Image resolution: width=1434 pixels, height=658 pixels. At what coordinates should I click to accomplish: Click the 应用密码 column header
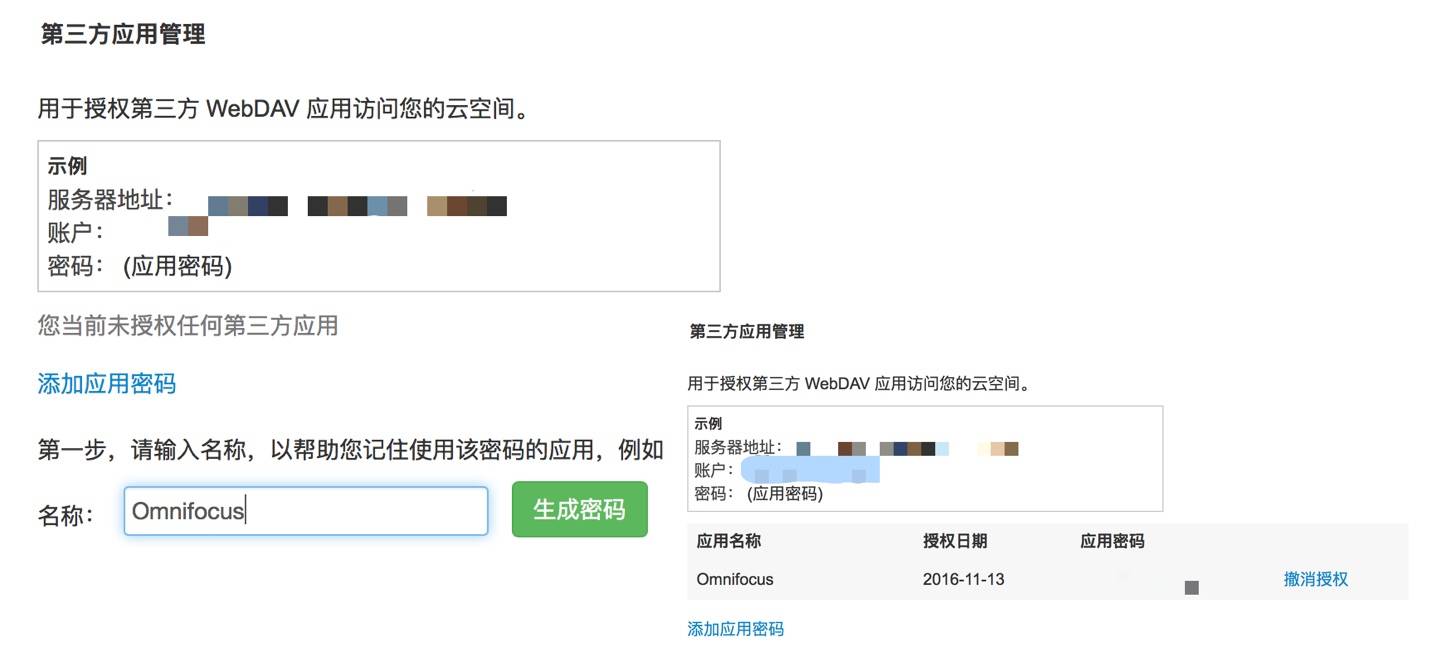(1112, 541)
